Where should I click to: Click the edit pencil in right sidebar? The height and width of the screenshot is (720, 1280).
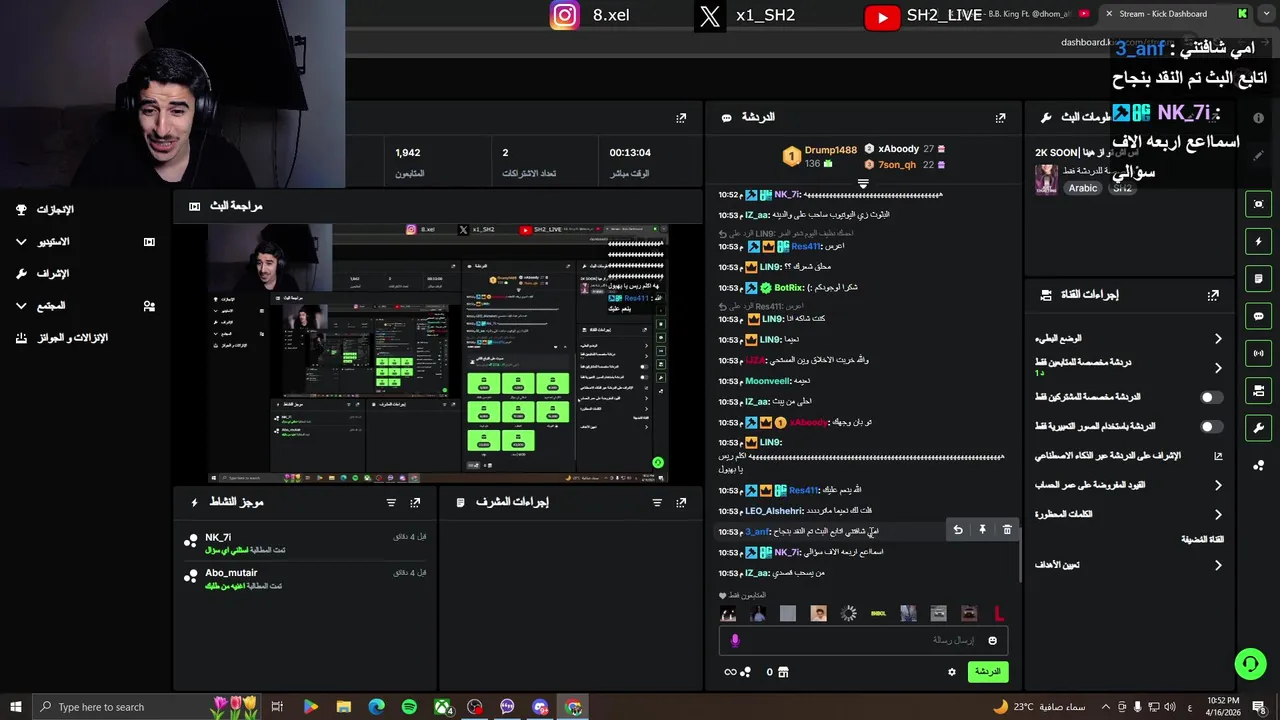1259,156
